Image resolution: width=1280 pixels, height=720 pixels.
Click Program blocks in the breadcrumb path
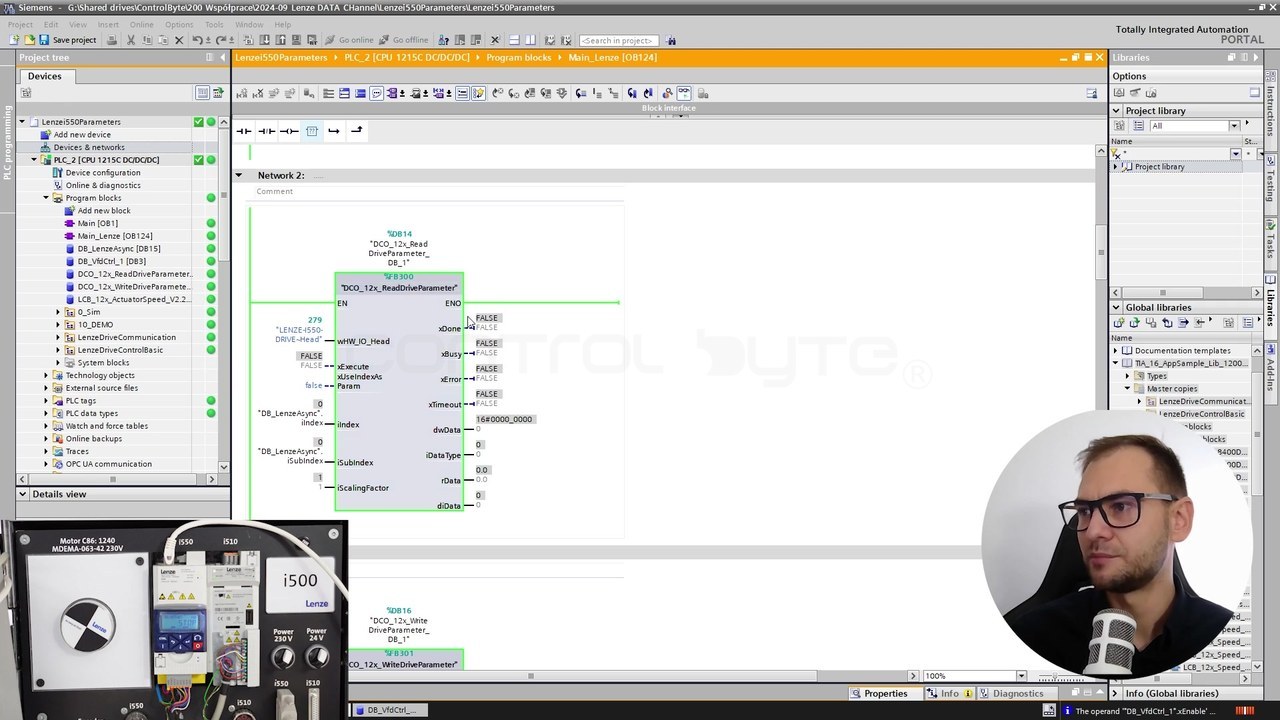click(518, 58)
